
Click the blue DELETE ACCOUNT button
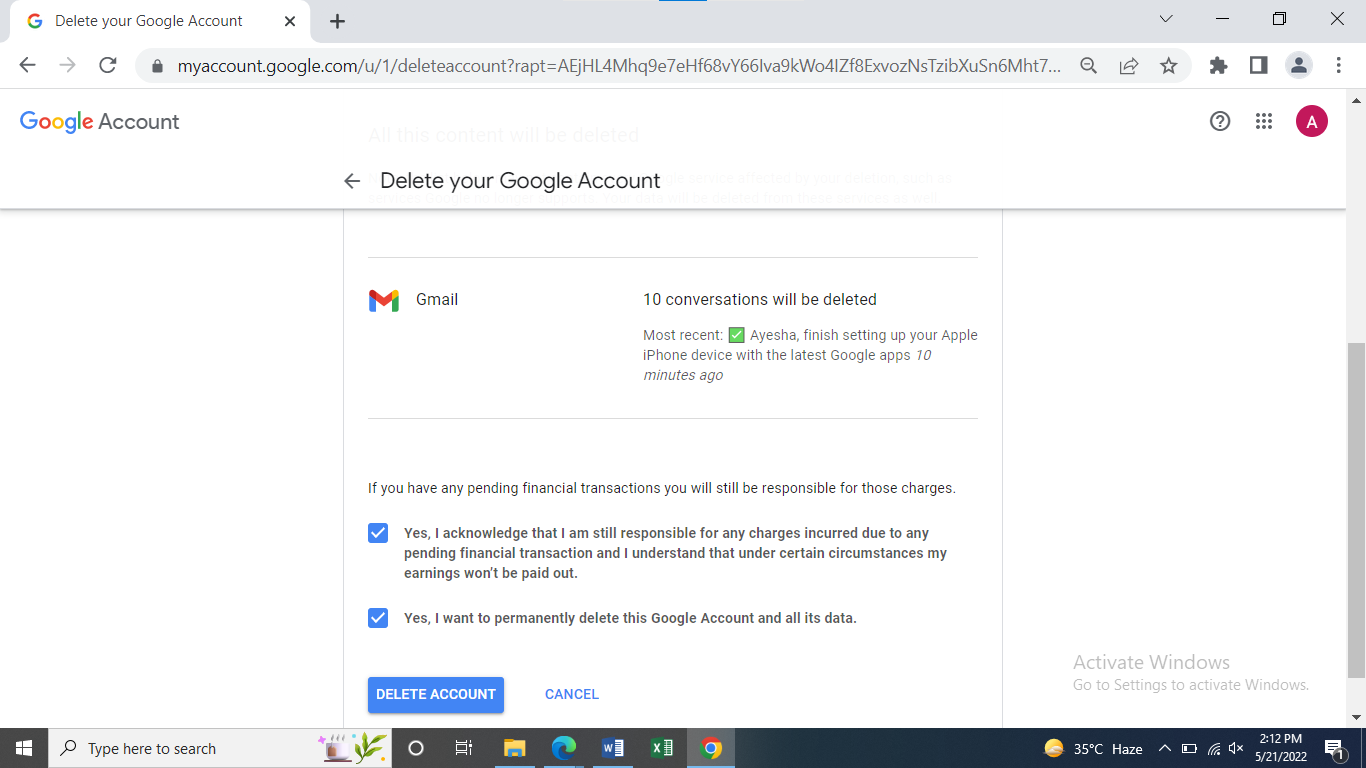tap(436, 694)
